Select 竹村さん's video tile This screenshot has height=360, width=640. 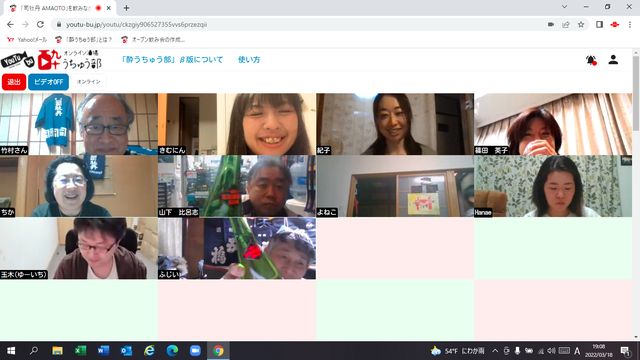click(79, 124)
